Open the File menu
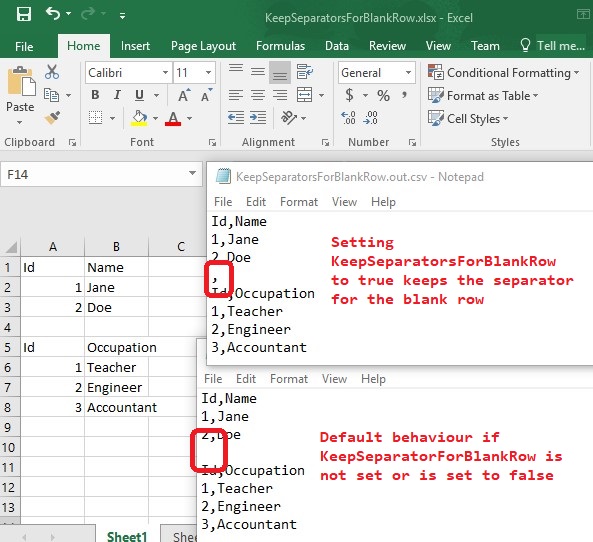 click(x=24, y=47)
